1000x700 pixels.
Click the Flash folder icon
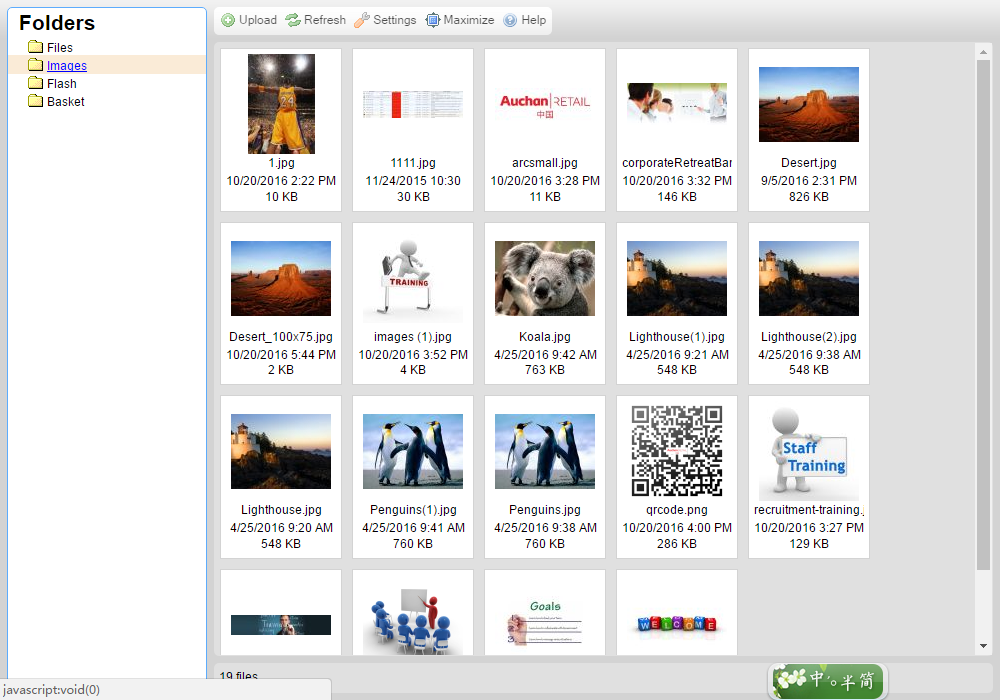[36, 83]
